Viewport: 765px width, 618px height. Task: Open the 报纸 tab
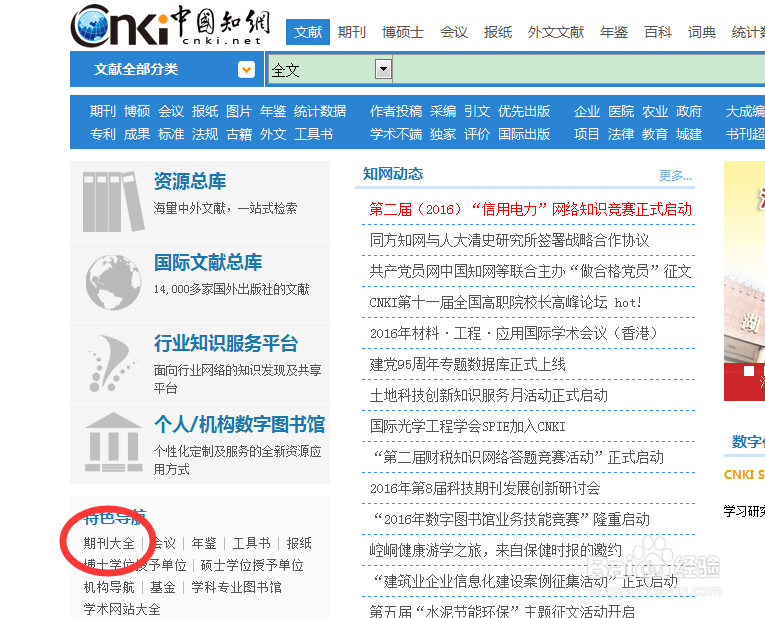click(x=498, y=32)
